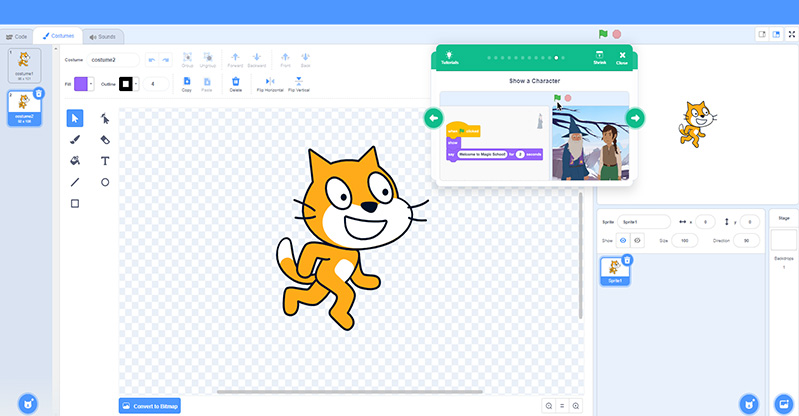Open the Fill color dropdown
Viewport: 799px width, 416px height.
tap(91, 84)
